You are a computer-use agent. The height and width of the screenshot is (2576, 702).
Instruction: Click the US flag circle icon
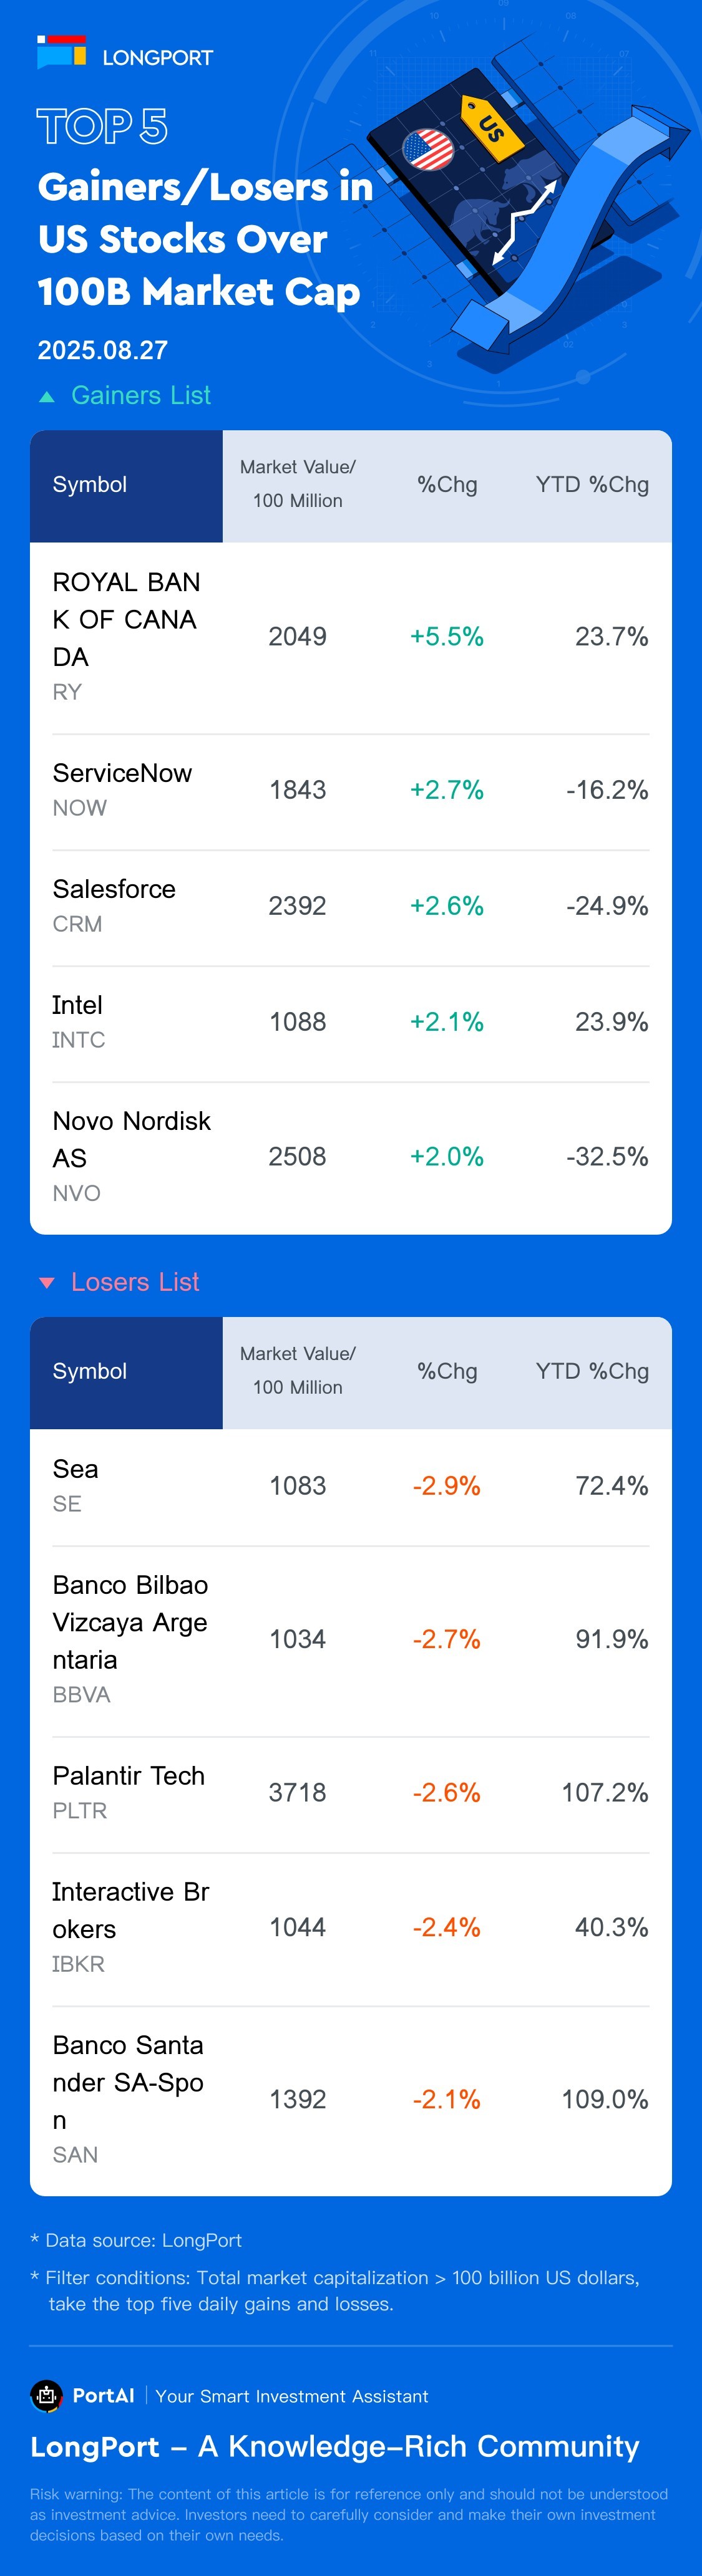428,150
